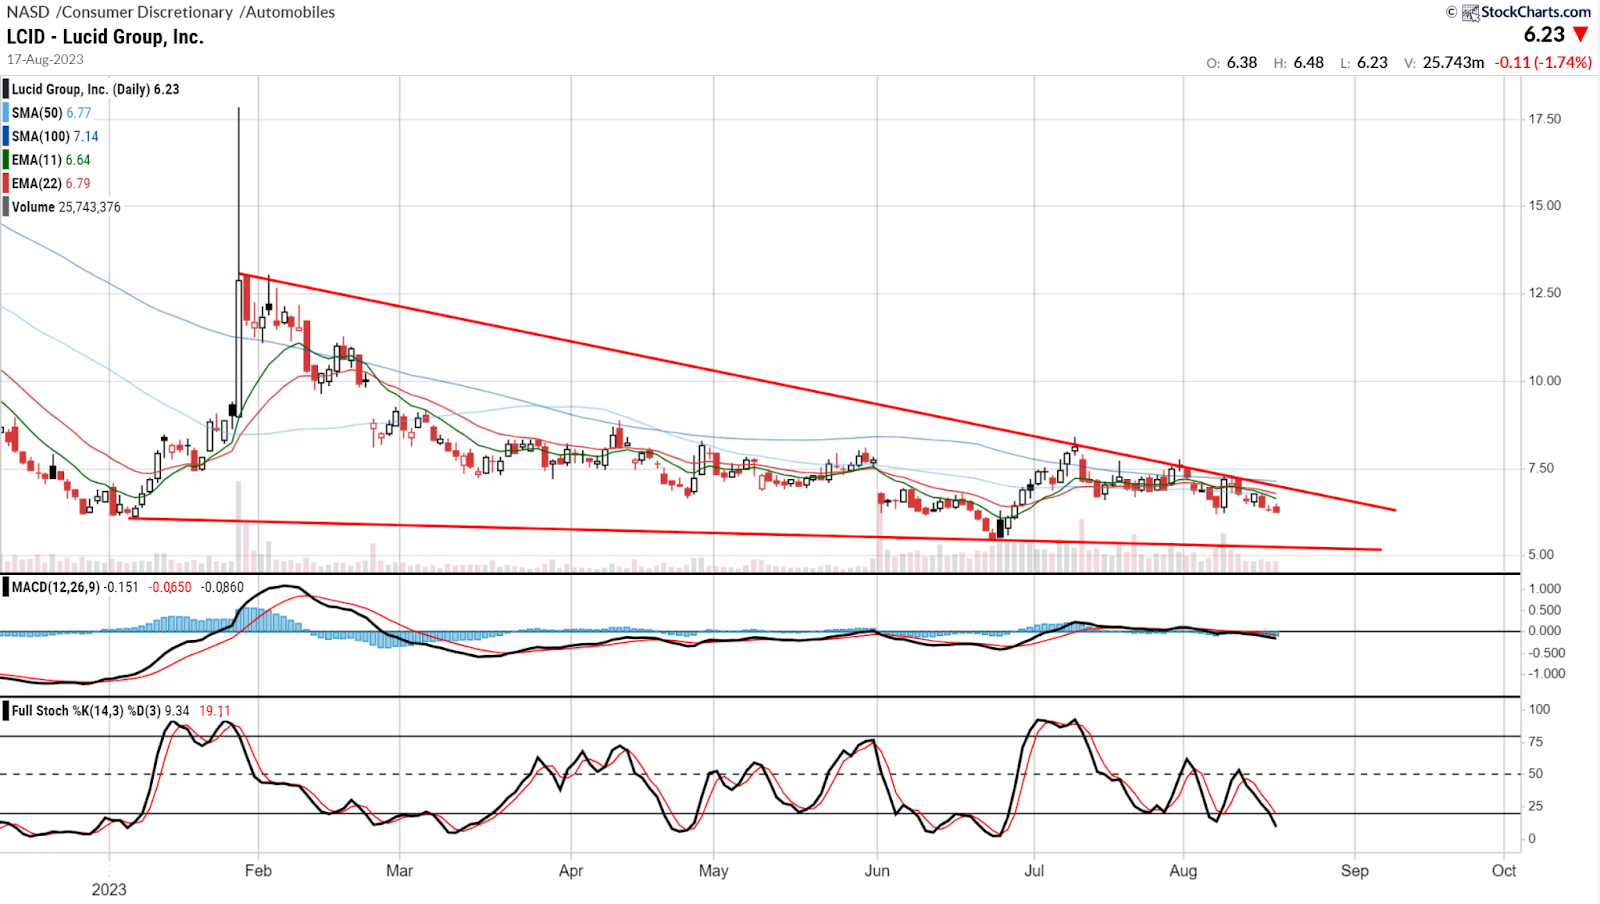The width and height of the screenshot is (1600, 904).
Task: Click the Jun label on the time axis
Action: point(877,871)
